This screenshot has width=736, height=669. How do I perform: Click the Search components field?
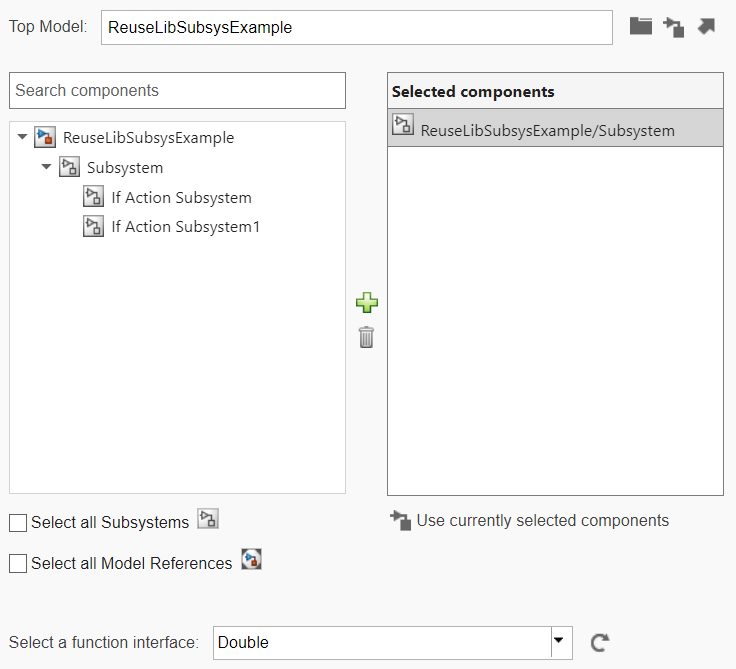(x=177, y=90)
